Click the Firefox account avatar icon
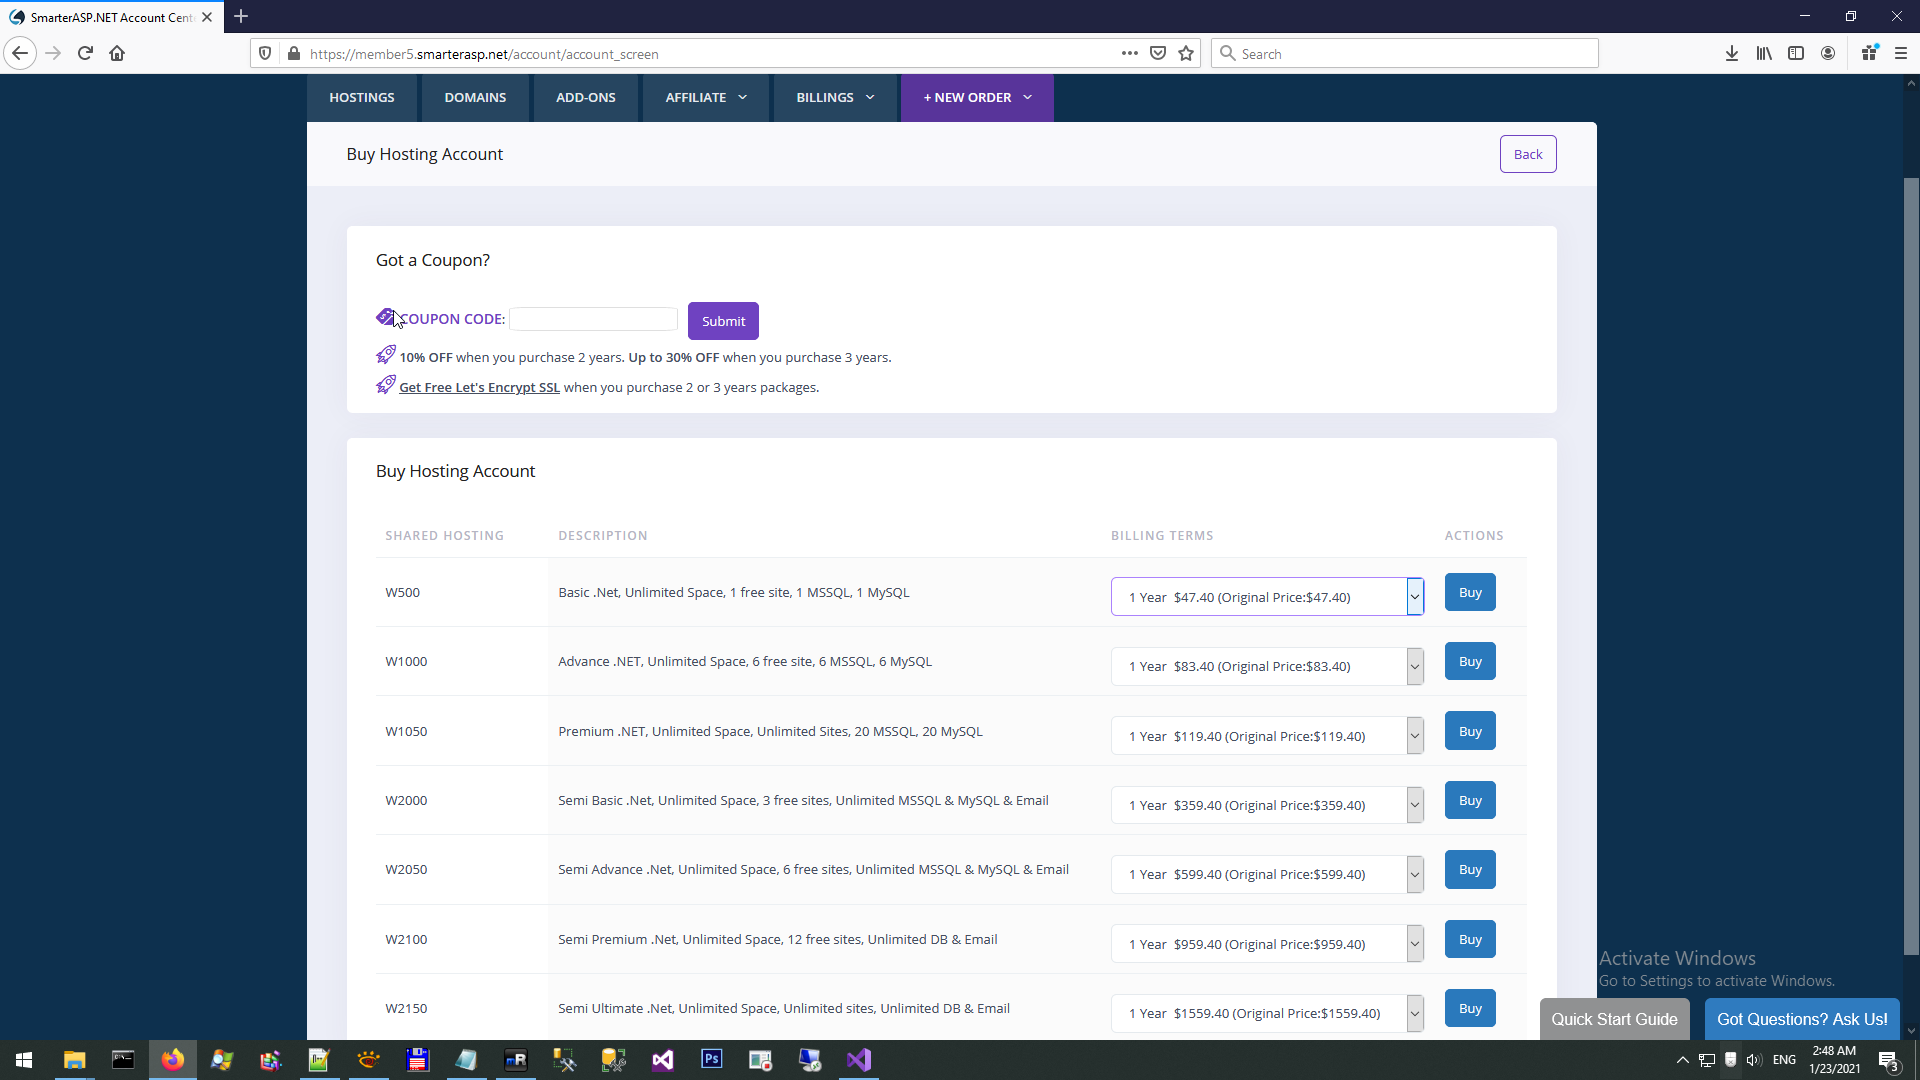1920x1080 pixels. coord(1828,54)
